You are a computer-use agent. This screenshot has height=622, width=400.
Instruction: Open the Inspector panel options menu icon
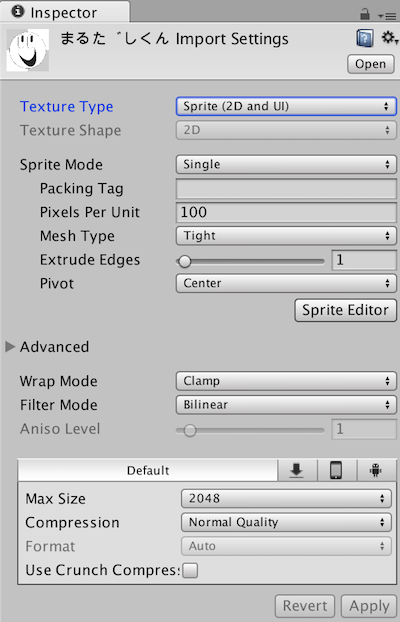(387, 15)
